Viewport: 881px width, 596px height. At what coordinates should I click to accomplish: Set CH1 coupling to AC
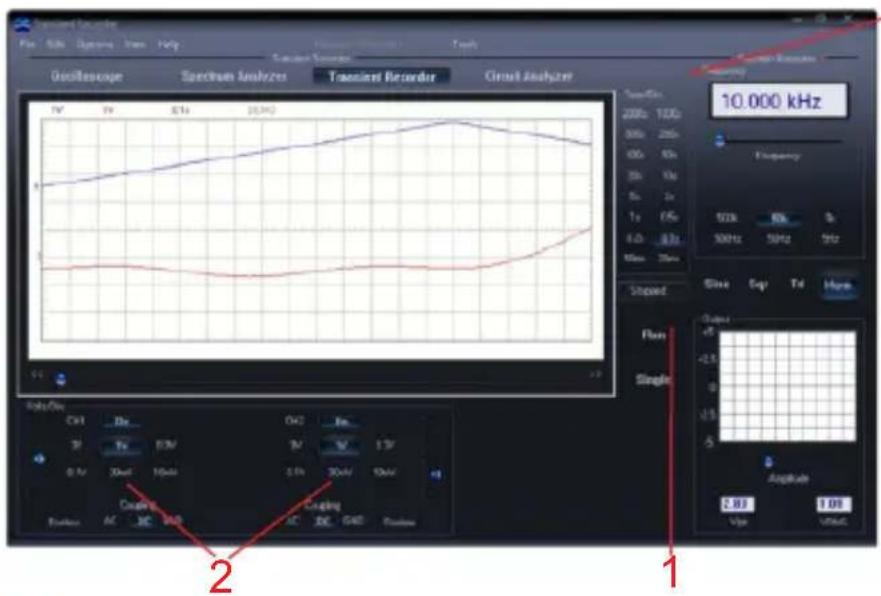[x=110, y=521]
